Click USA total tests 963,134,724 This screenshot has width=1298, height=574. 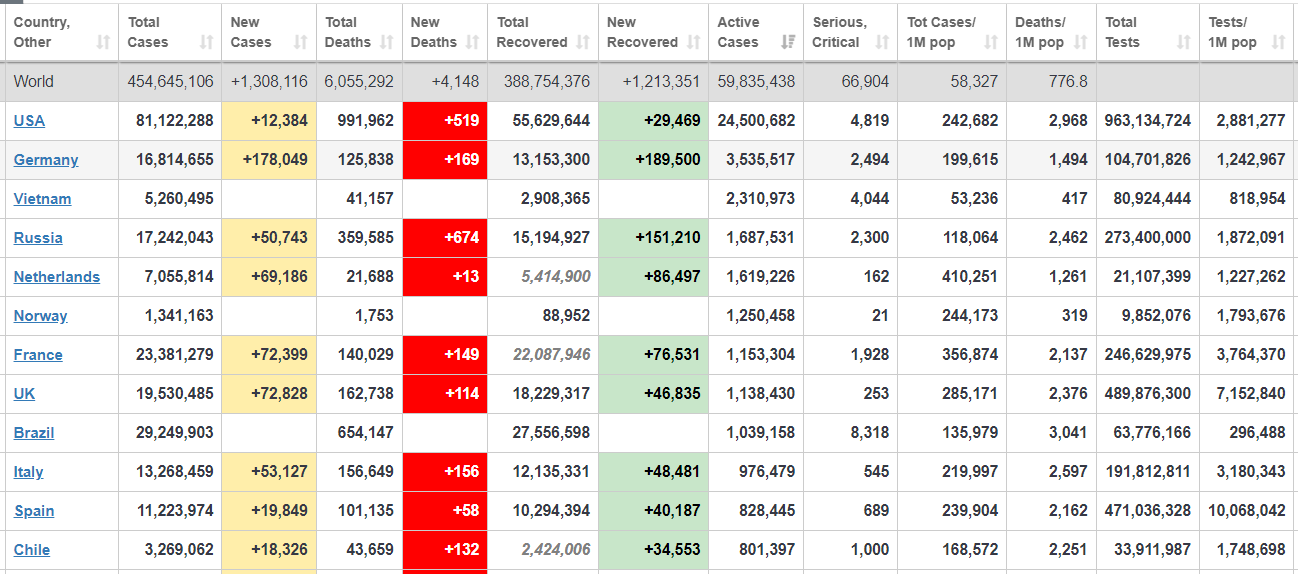pos(1148,120)
